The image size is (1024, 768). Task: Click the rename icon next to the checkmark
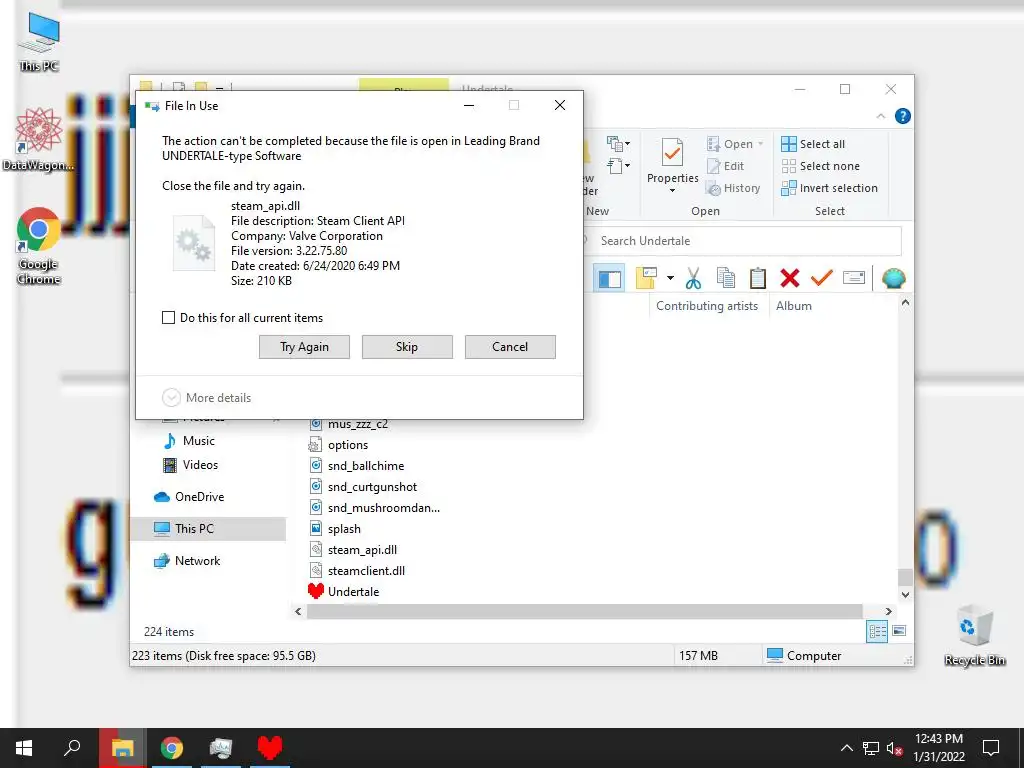coord(854,278)
